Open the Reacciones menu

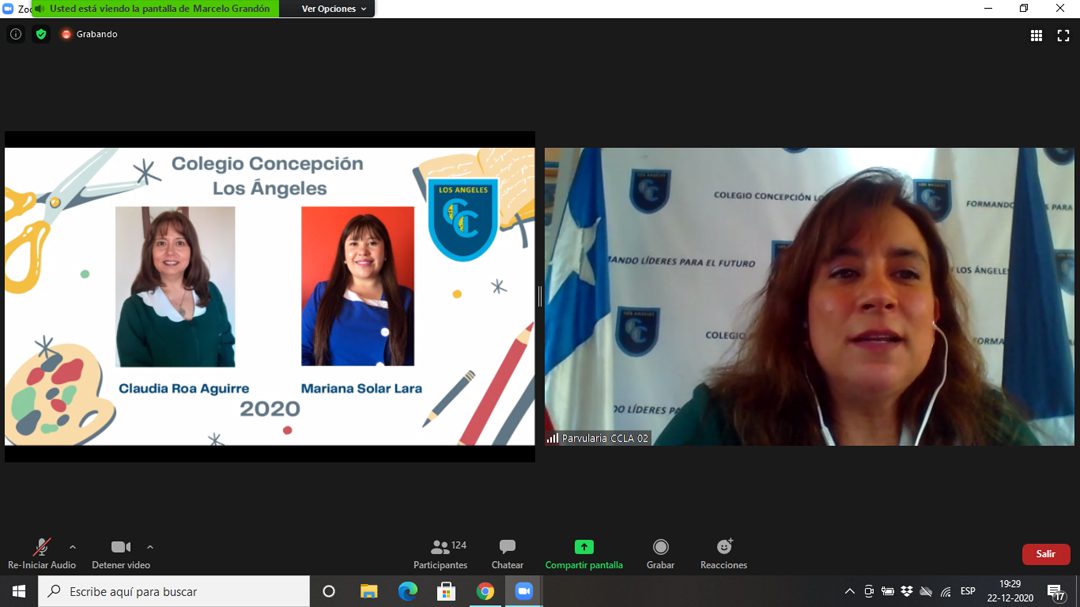(x=724, y=553)
